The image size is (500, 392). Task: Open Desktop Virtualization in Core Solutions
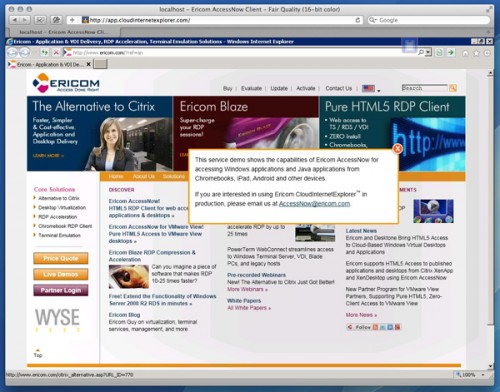(x=62, y=207)
